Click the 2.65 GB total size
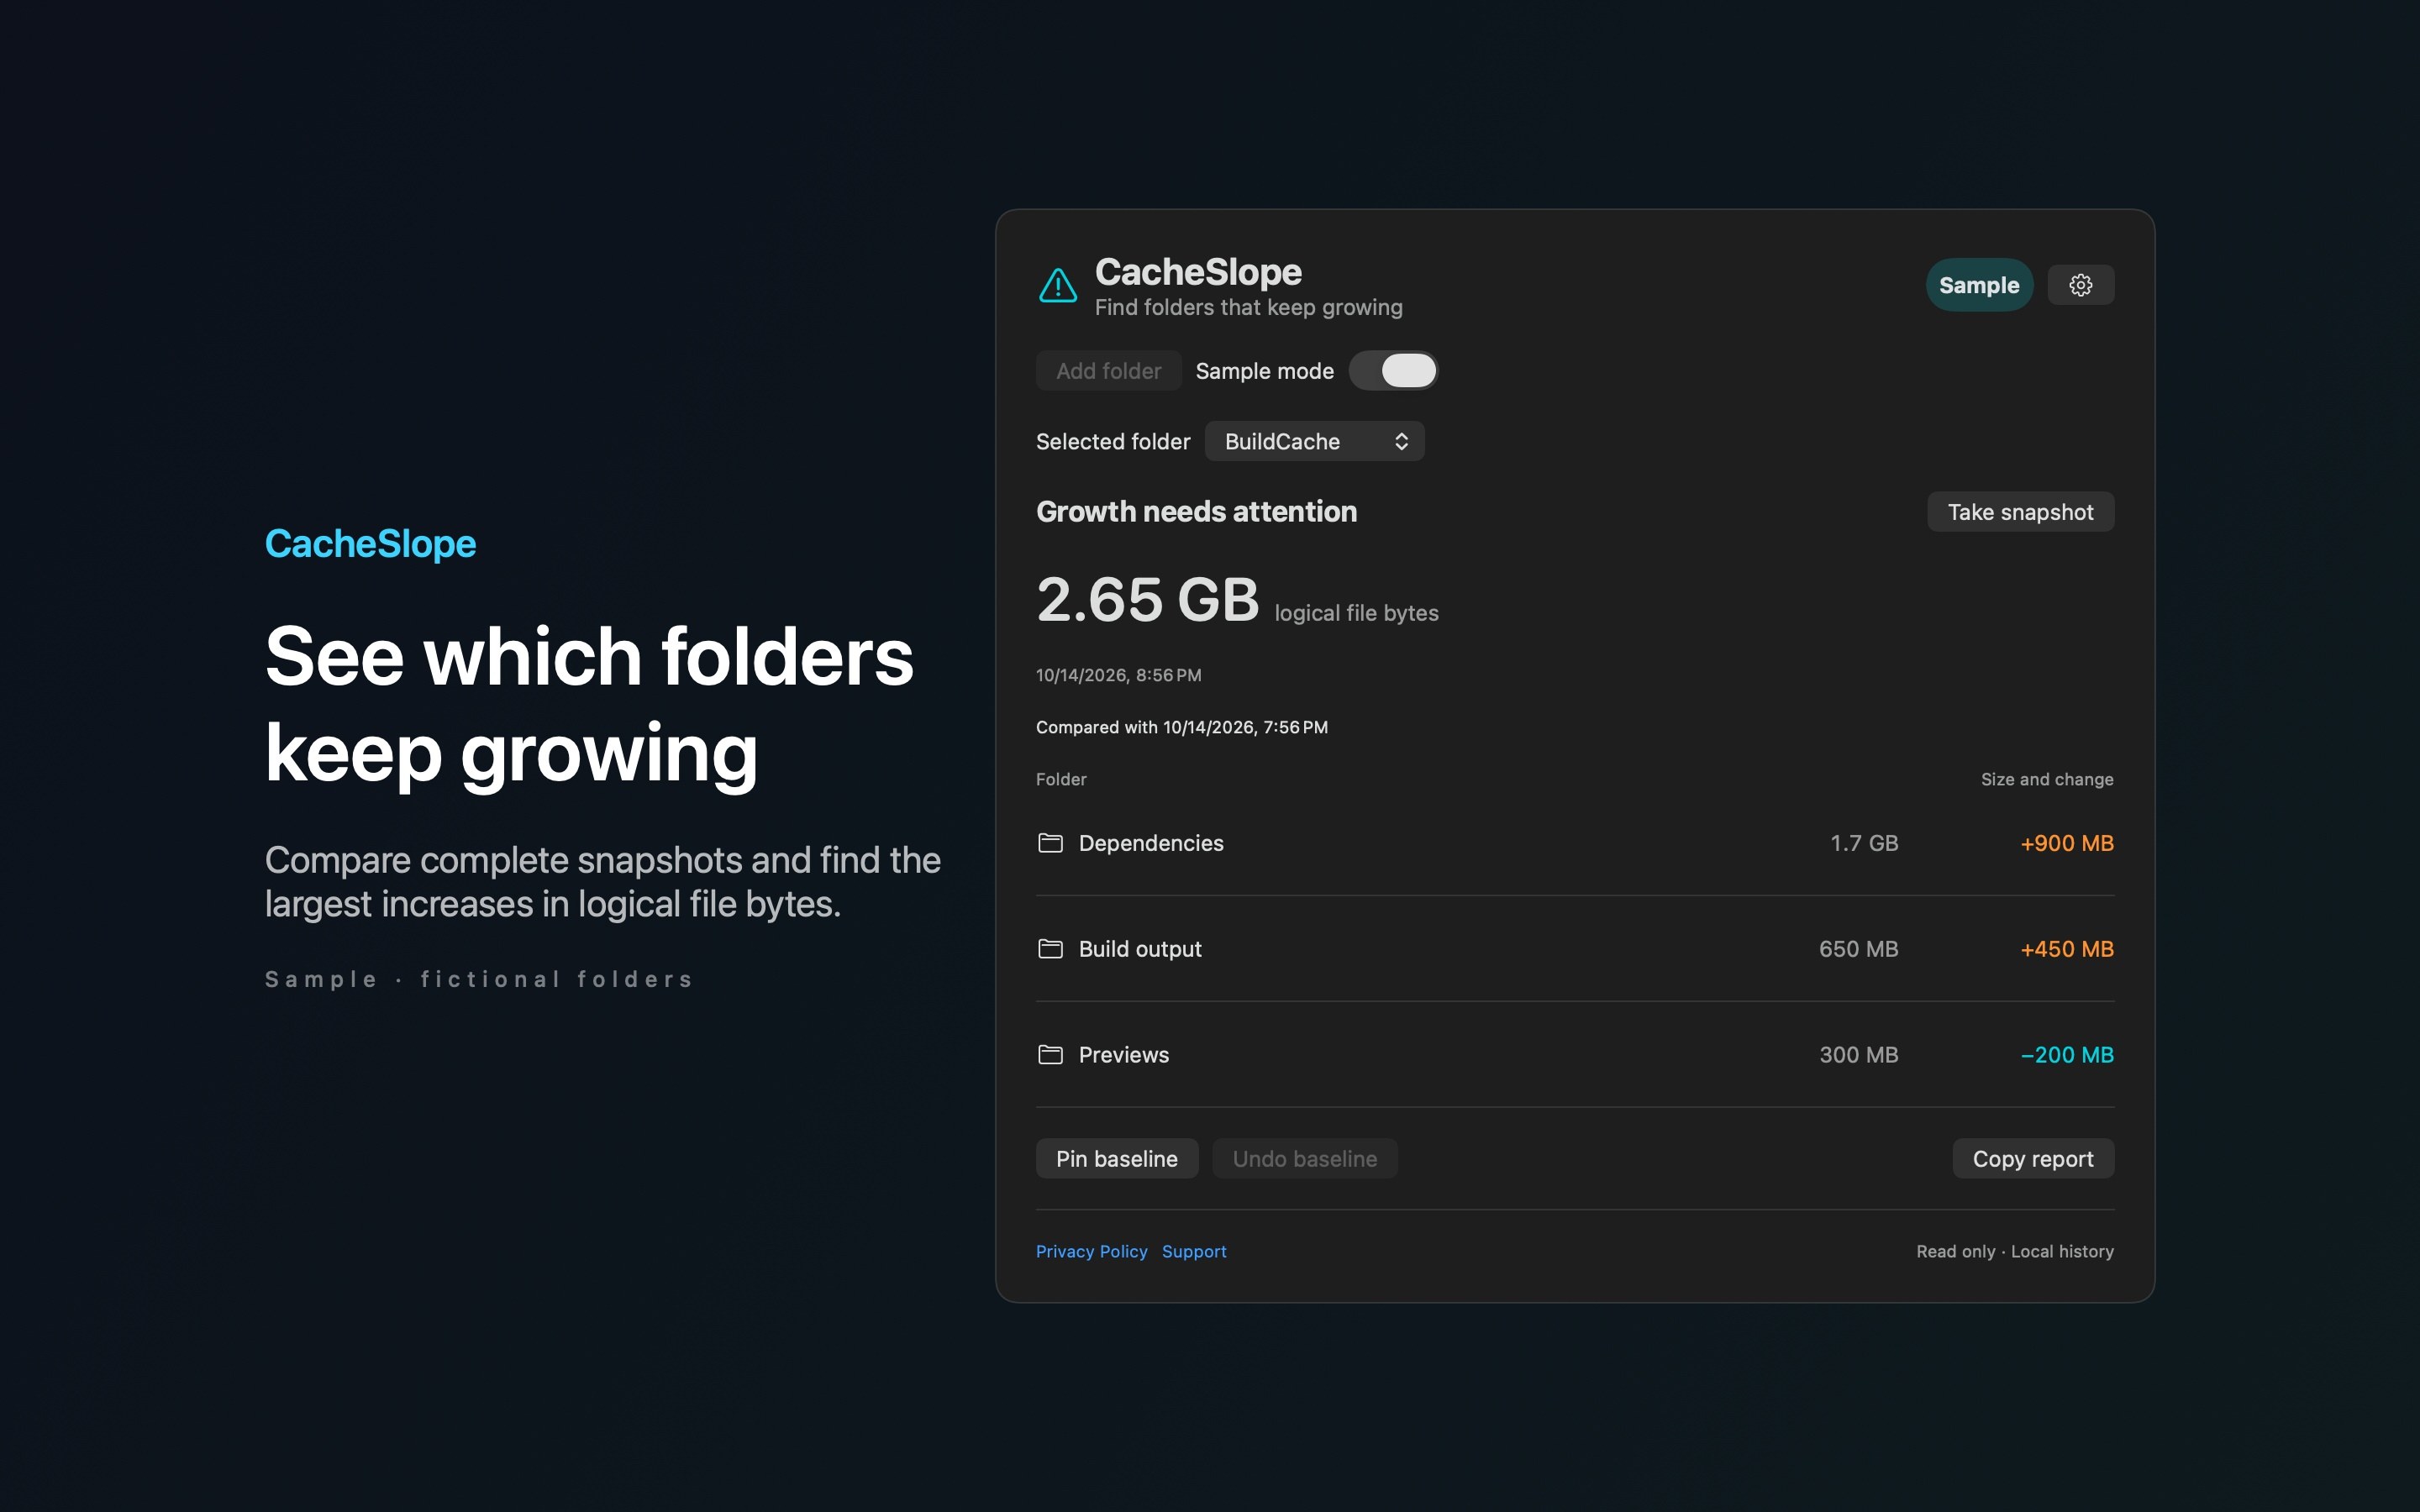 pos(1147,600)
